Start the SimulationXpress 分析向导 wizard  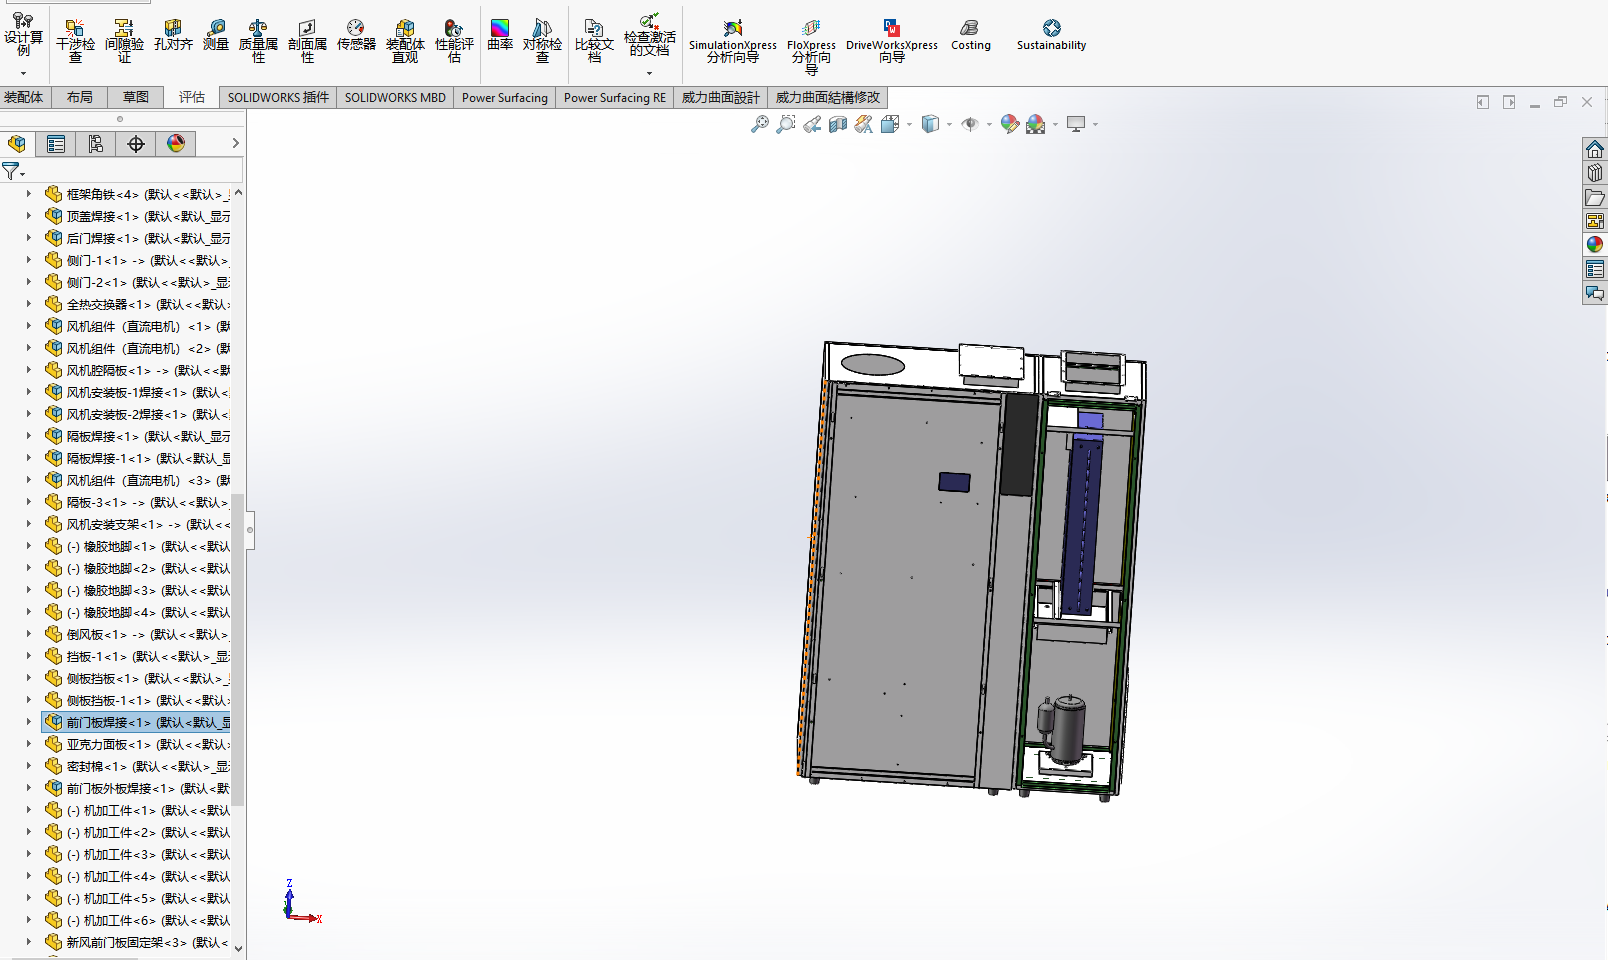[x=732, y=38]
